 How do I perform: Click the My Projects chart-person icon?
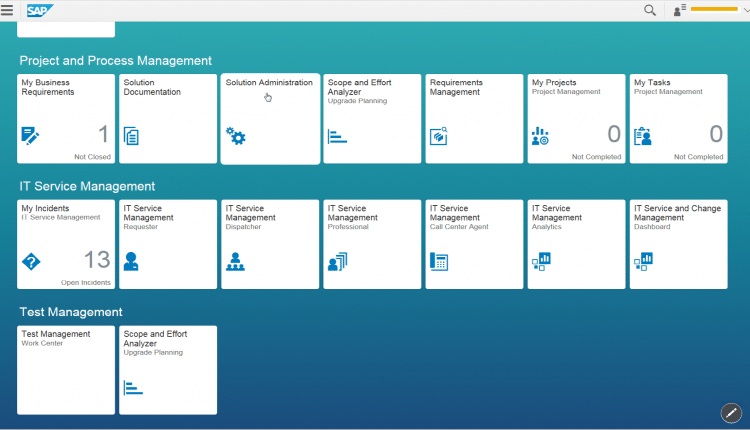[x=540, y=136]
